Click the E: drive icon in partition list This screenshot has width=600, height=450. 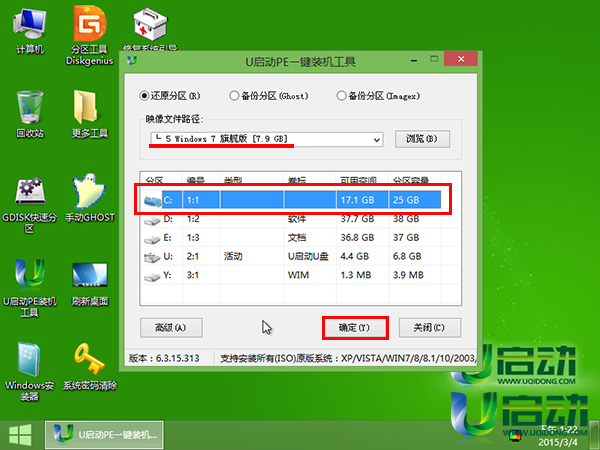point(152,239)
